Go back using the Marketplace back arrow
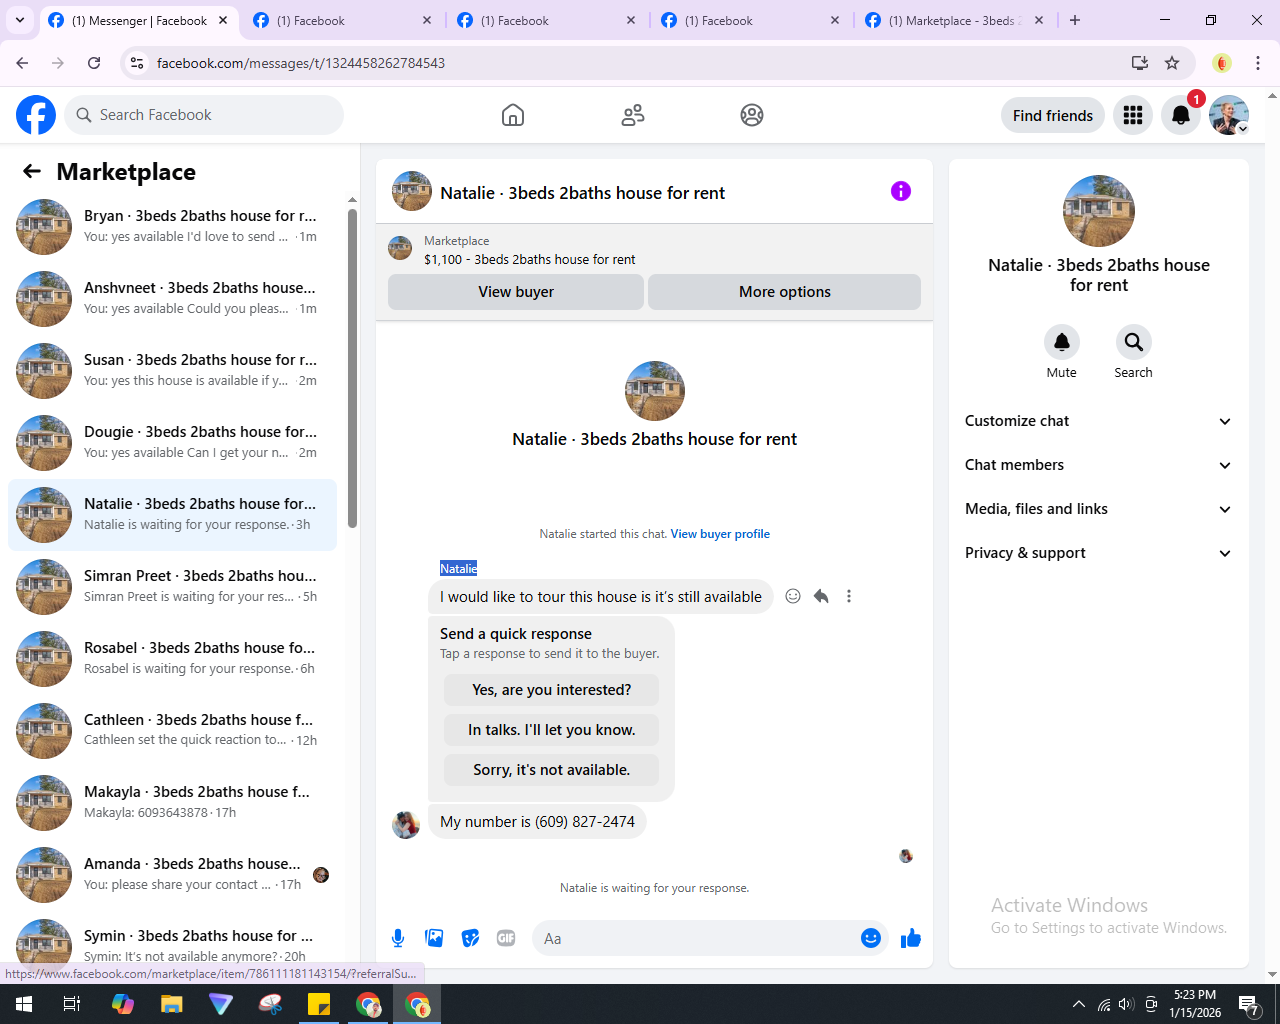Screen dimensions: 1280x1024 (x=32, y=171)
